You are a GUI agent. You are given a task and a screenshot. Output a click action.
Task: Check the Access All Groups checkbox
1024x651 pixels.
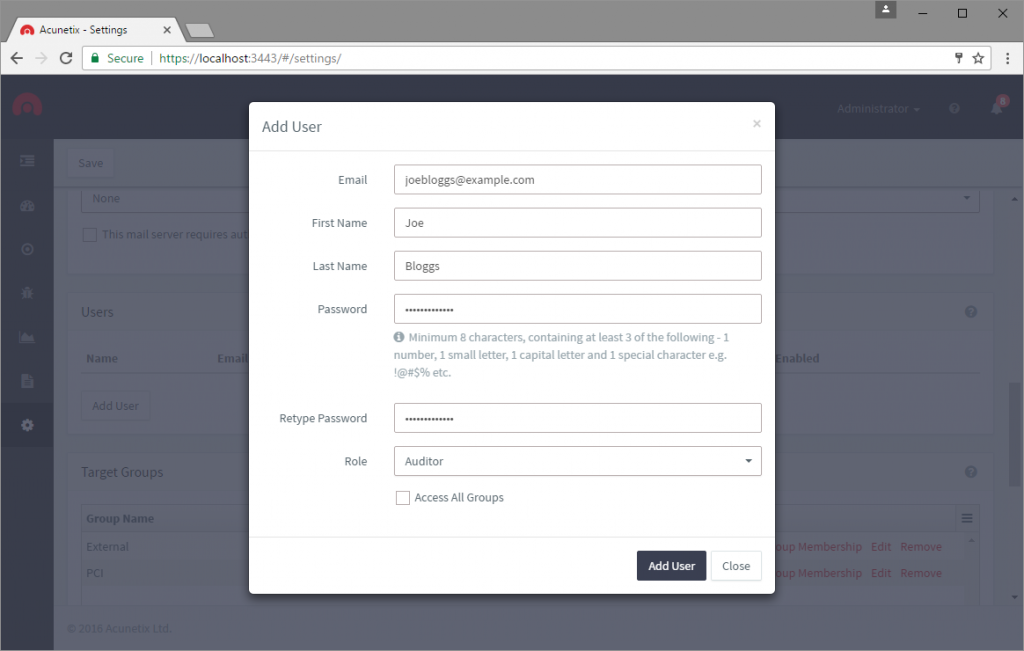coord(403,498)
